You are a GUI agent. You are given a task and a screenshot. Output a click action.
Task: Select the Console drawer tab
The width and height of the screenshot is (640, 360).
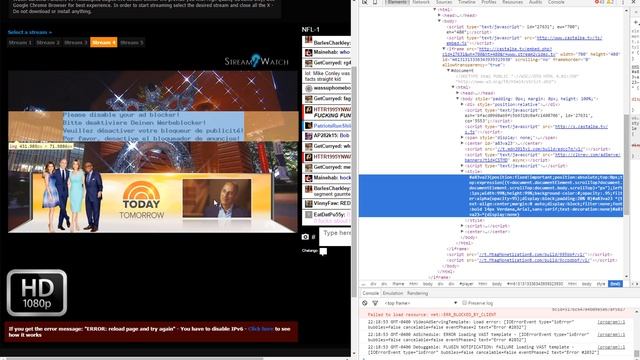[371, 293]
